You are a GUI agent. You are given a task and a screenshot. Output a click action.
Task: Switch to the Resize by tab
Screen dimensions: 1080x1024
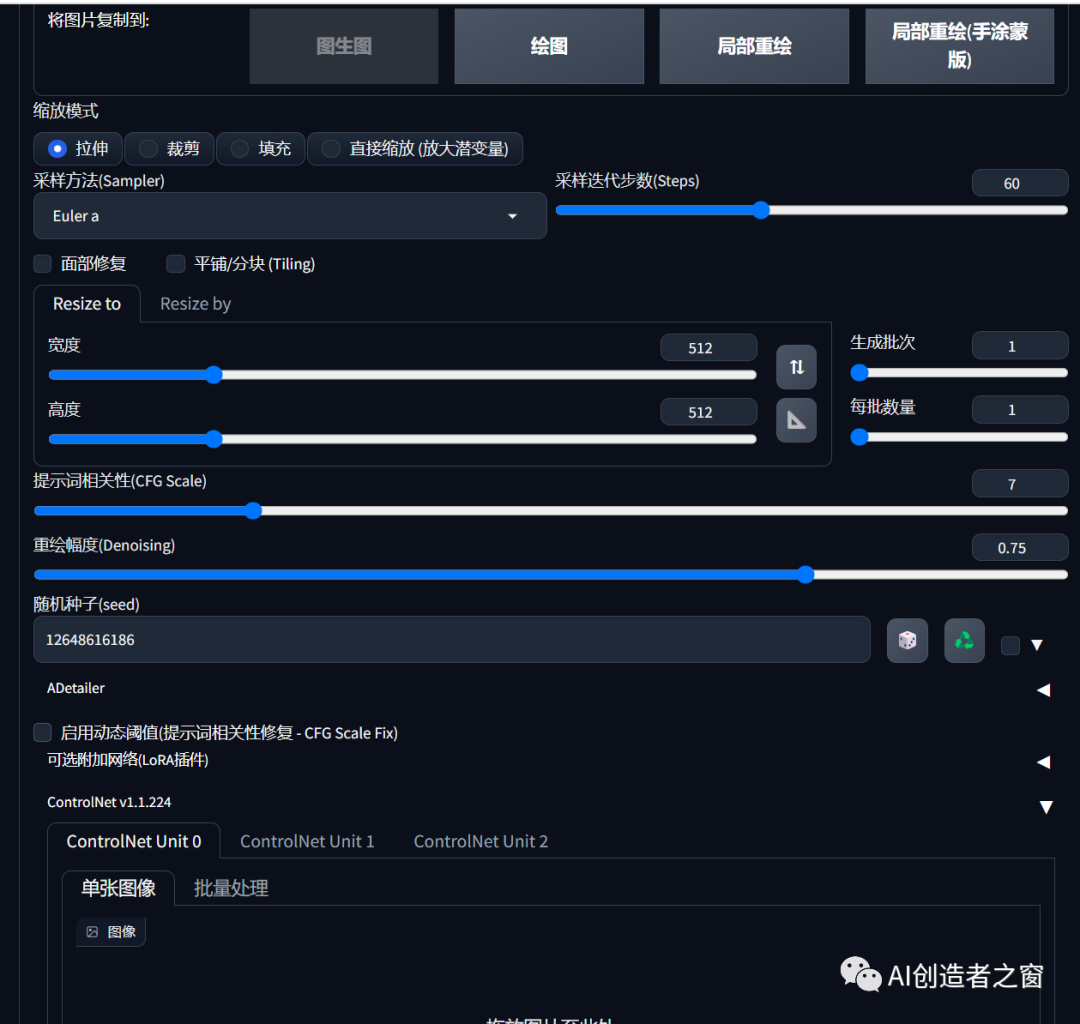coord(195,303)
